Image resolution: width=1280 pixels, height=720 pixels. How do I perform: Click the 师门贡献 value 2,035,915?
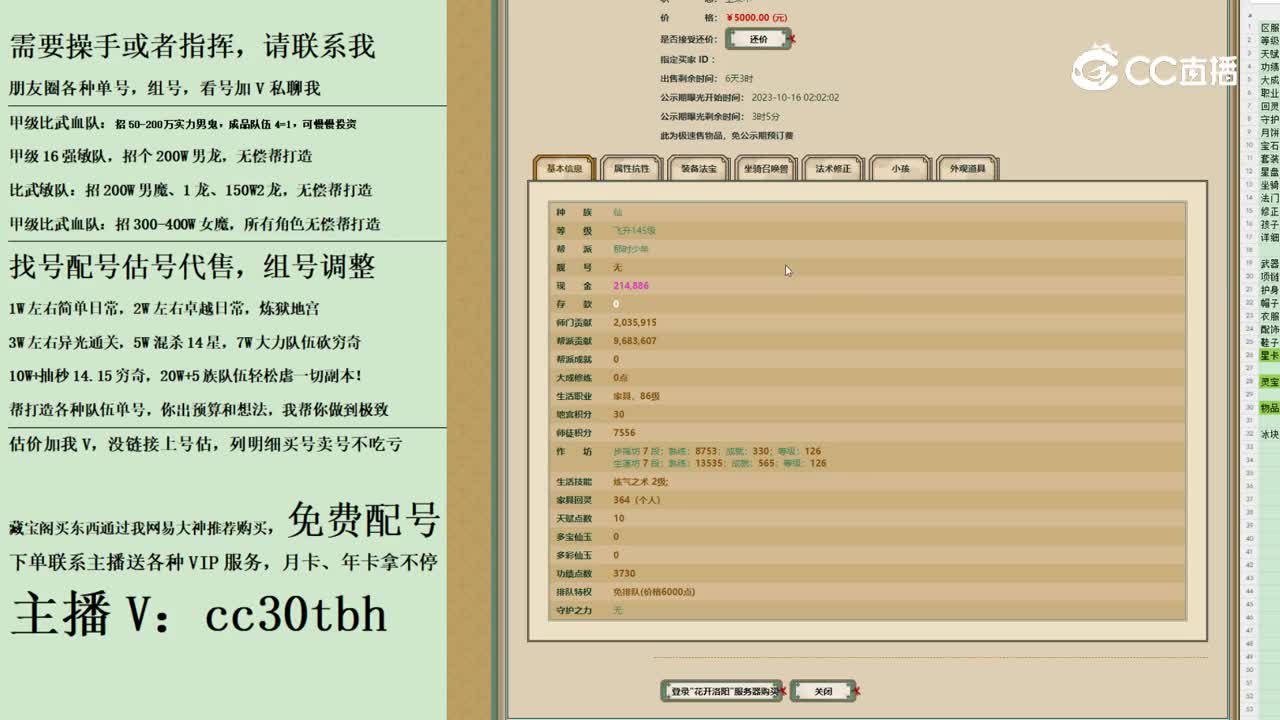[635, 323]
